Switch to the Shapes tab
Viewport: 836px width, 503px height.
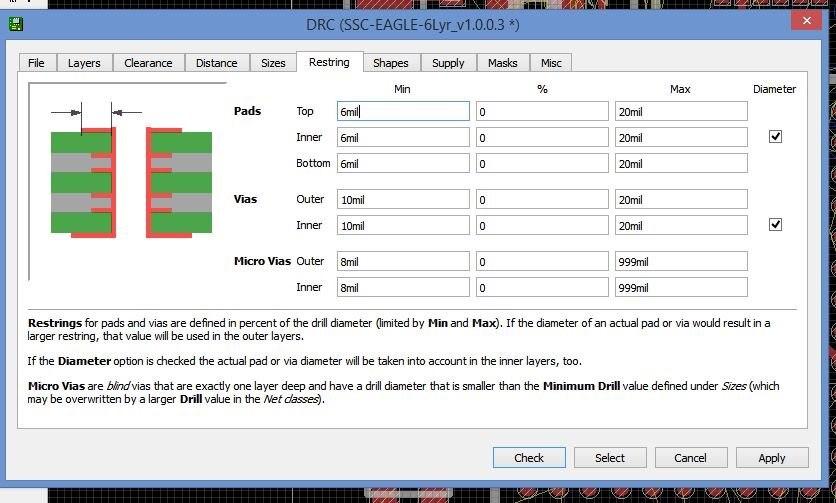(390, 63)
